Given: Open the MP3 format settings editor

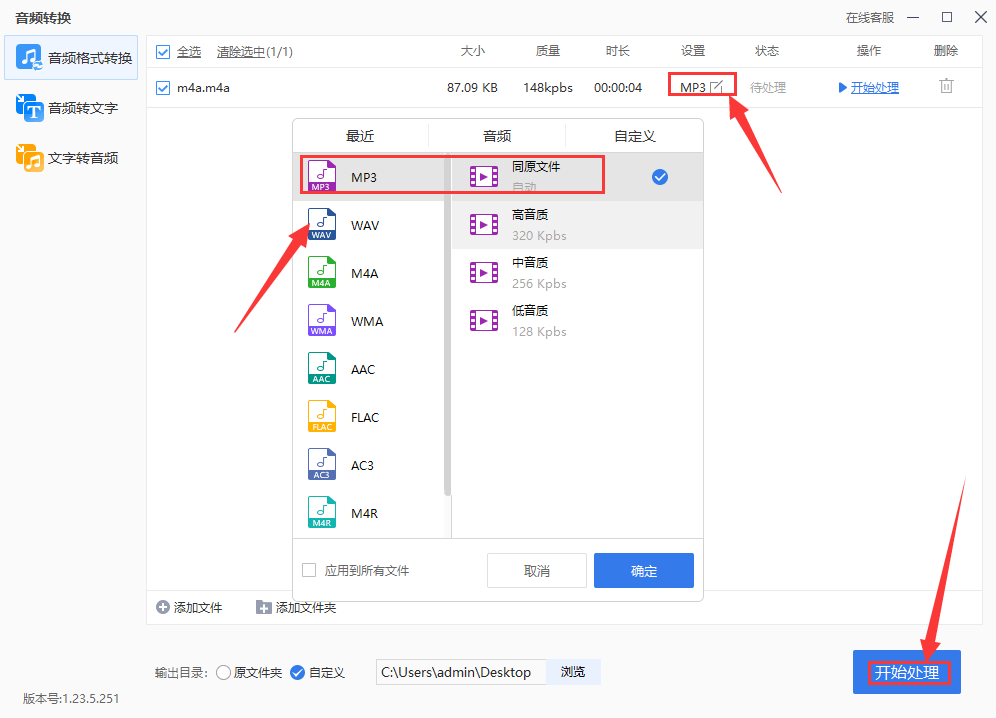Looking at the screenshot, I should pyautogui.click(x=701, y=85).
